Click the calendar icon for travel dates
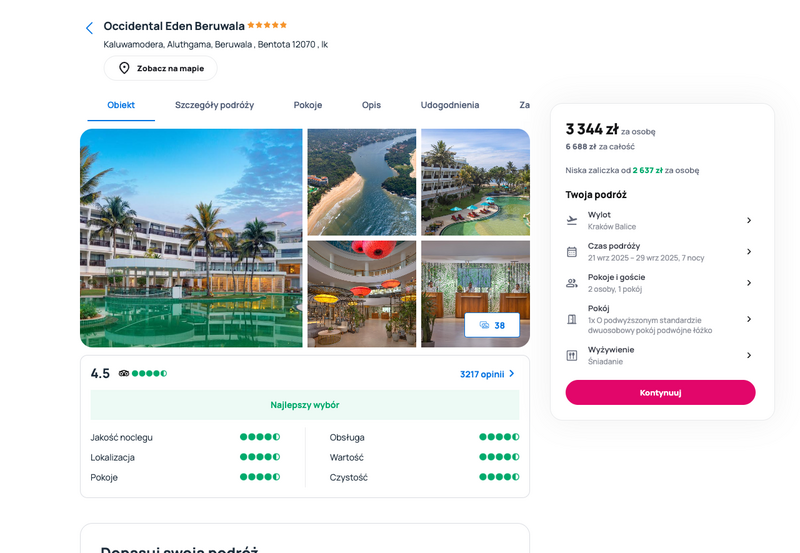The width and height of the screenshot is (800, 553). (572, 252)
